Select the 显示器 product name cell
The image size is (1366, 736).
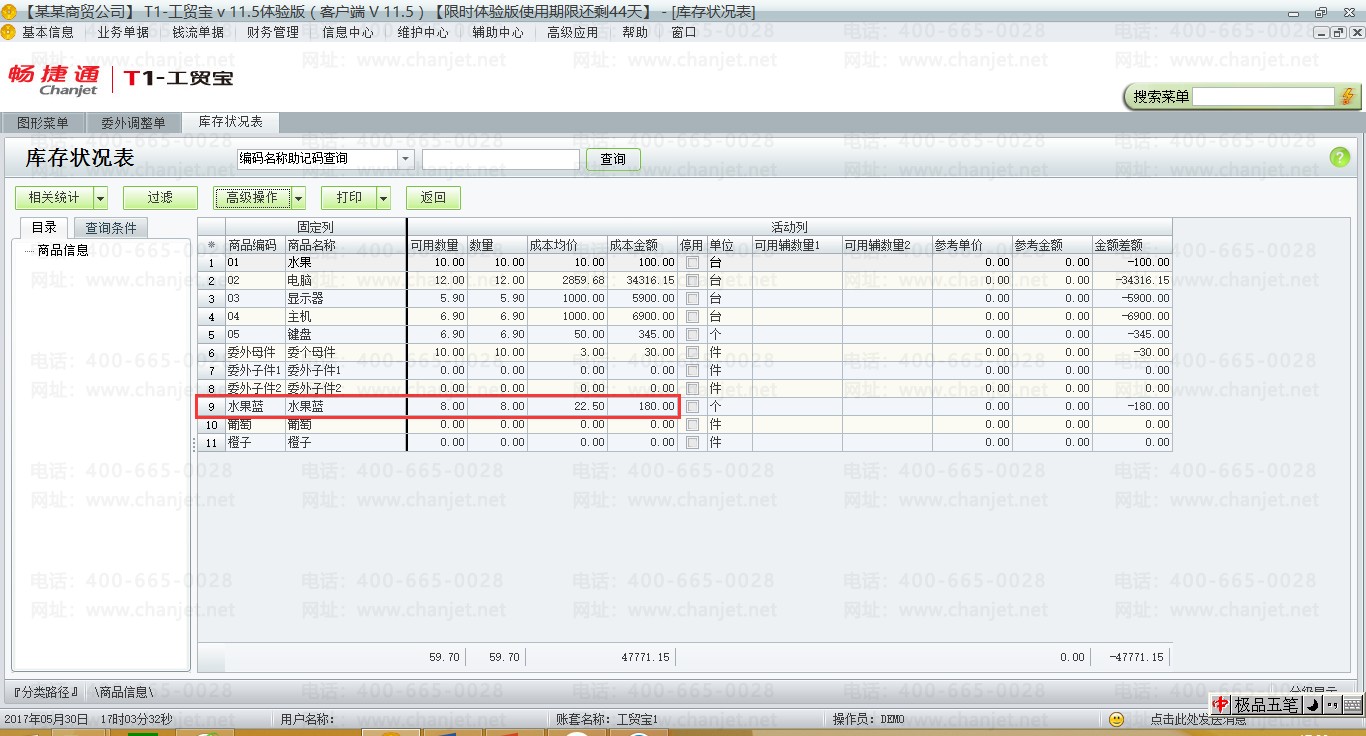pyautogui.click(x=346, y=298)
